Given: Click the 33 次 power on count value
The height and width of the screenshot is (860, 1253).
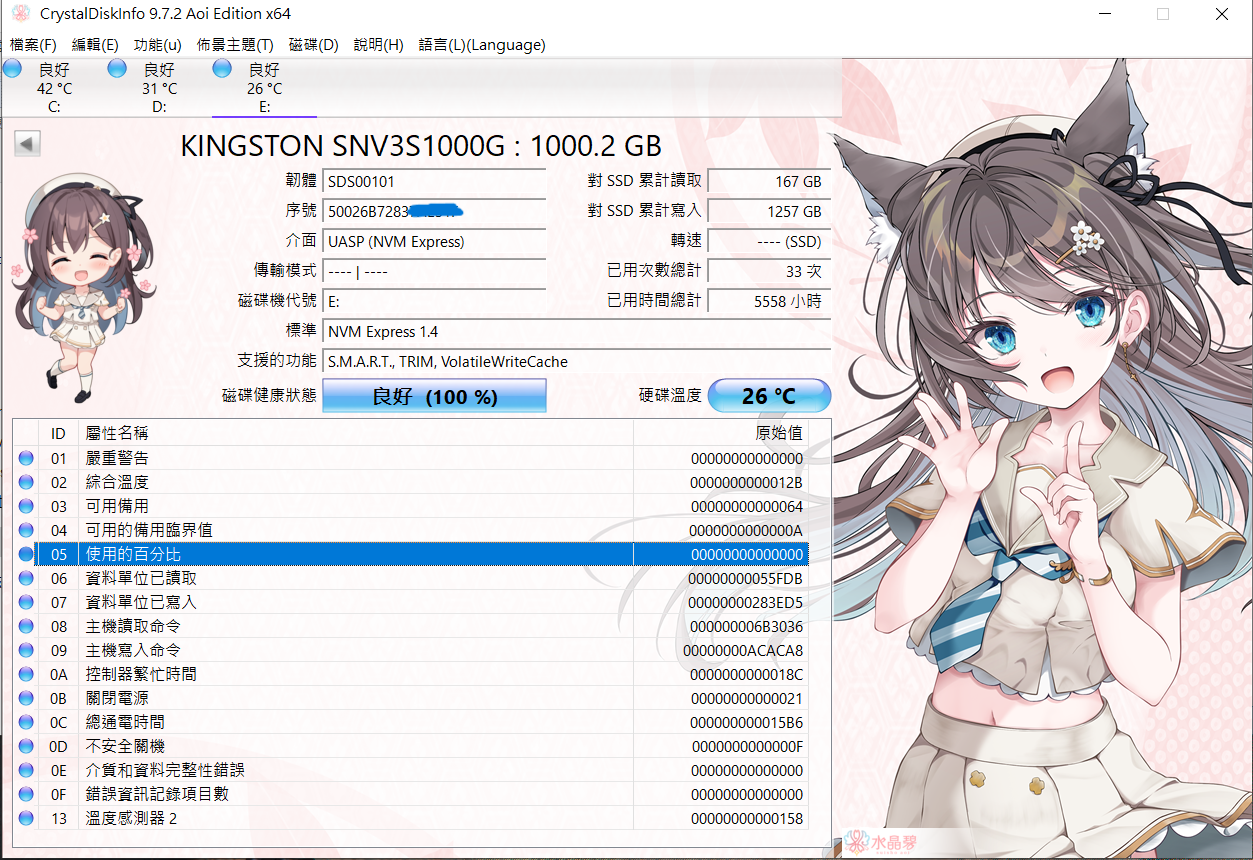Looking at the screenshot, I should 769,272.
